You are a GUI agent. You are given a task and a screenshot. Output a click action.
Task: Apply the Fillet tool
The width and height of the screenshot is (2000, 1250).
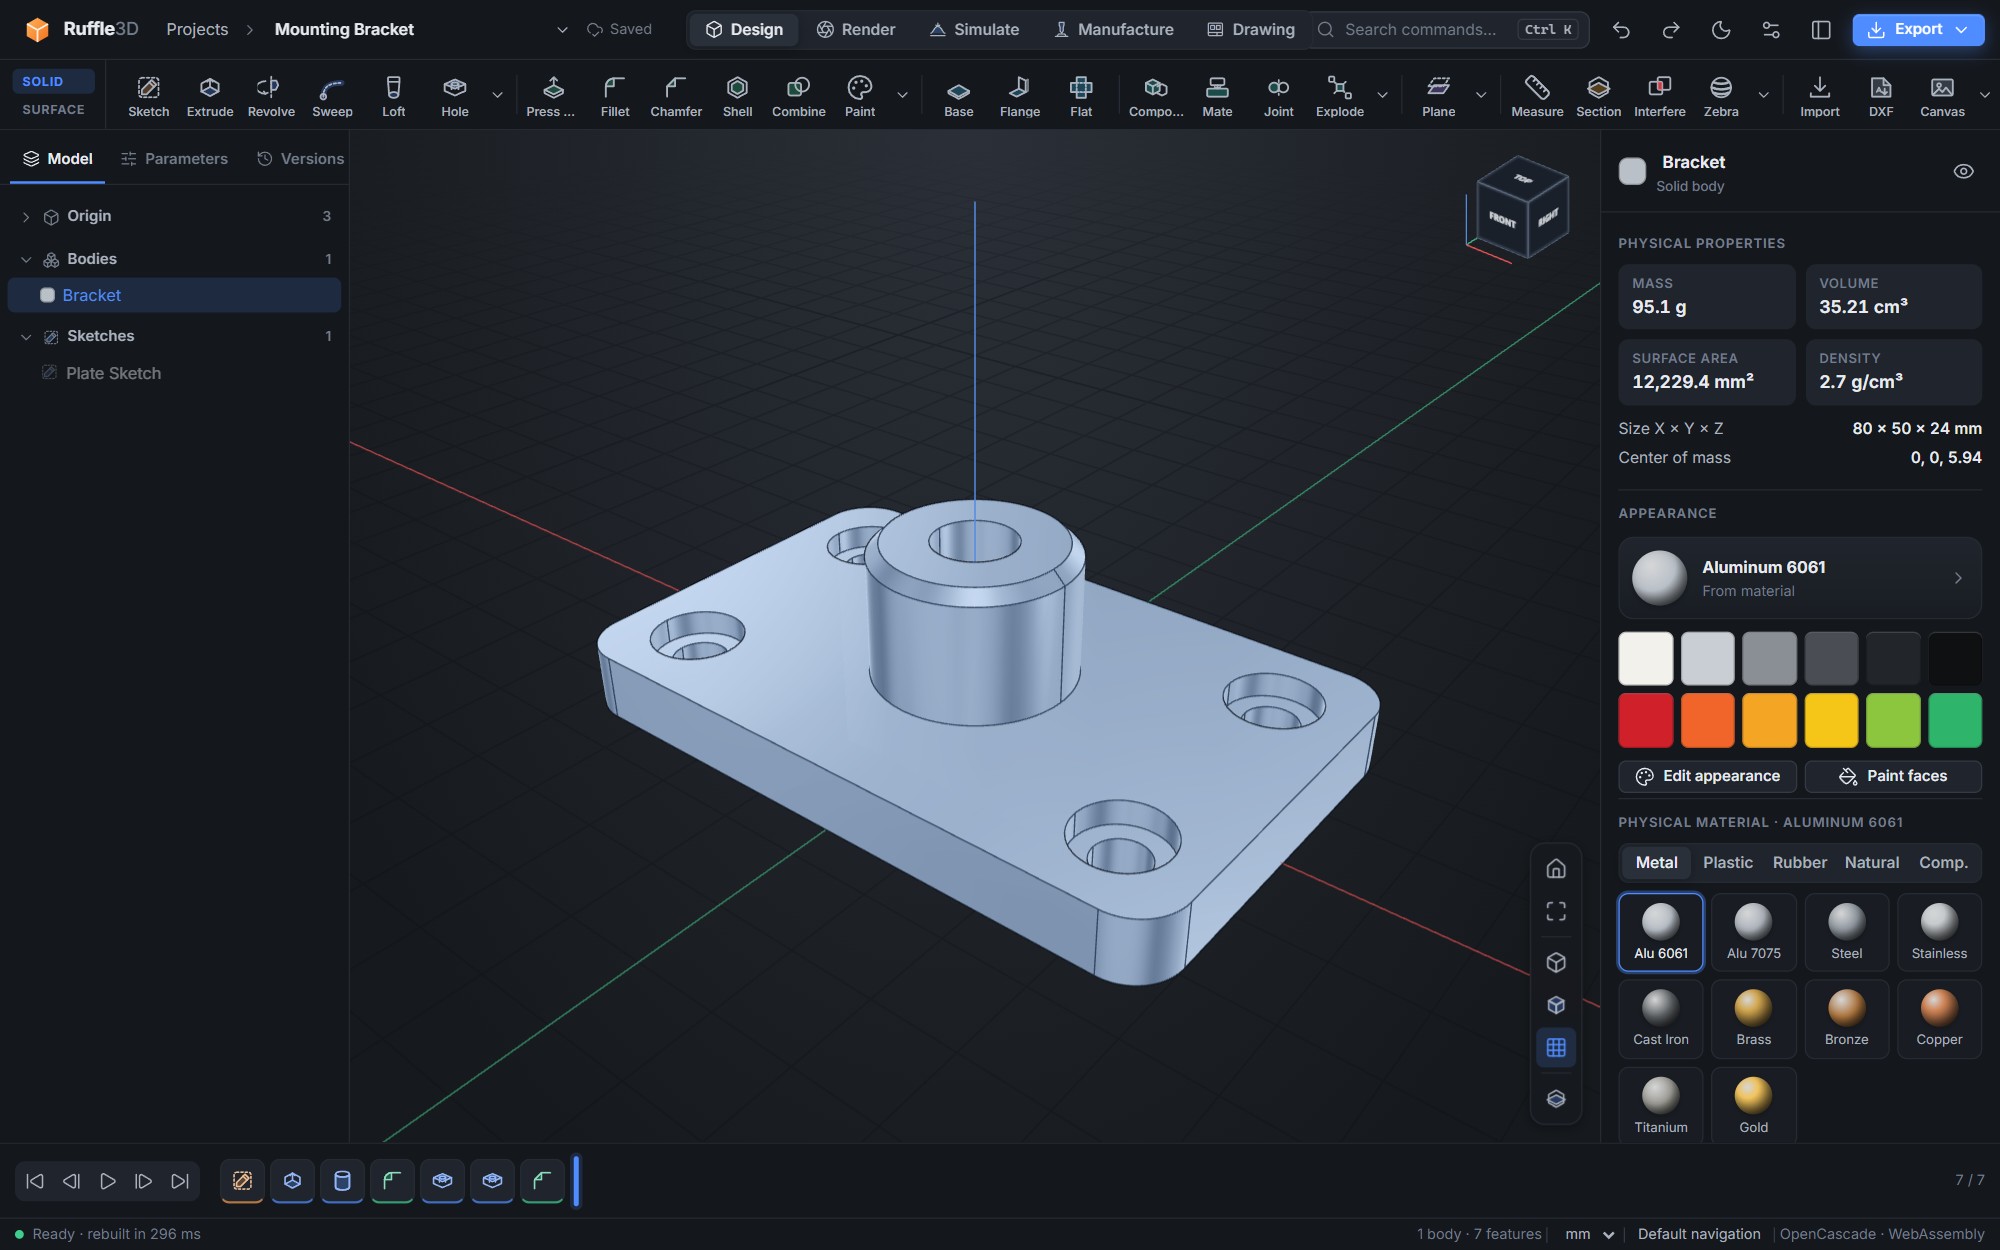click(615, 96)
